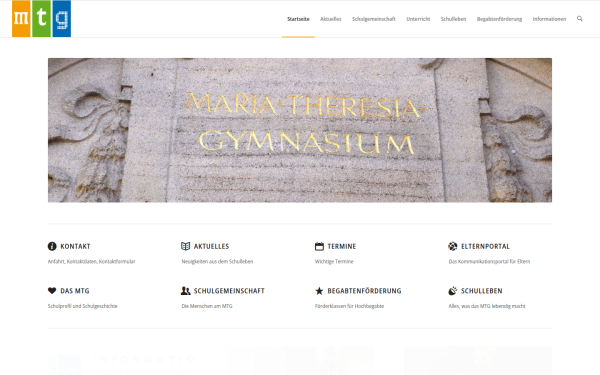Follow the ELTERNPORTAL heading link

(x=485, y=246)
